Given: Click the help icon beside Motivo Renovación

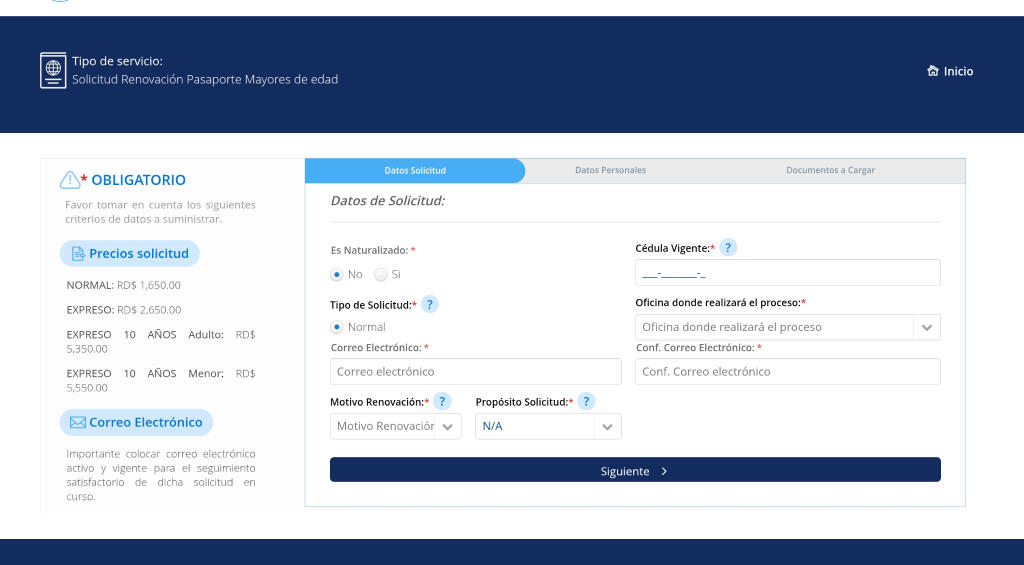Looking at the screenshot, I should click(442, 401).
